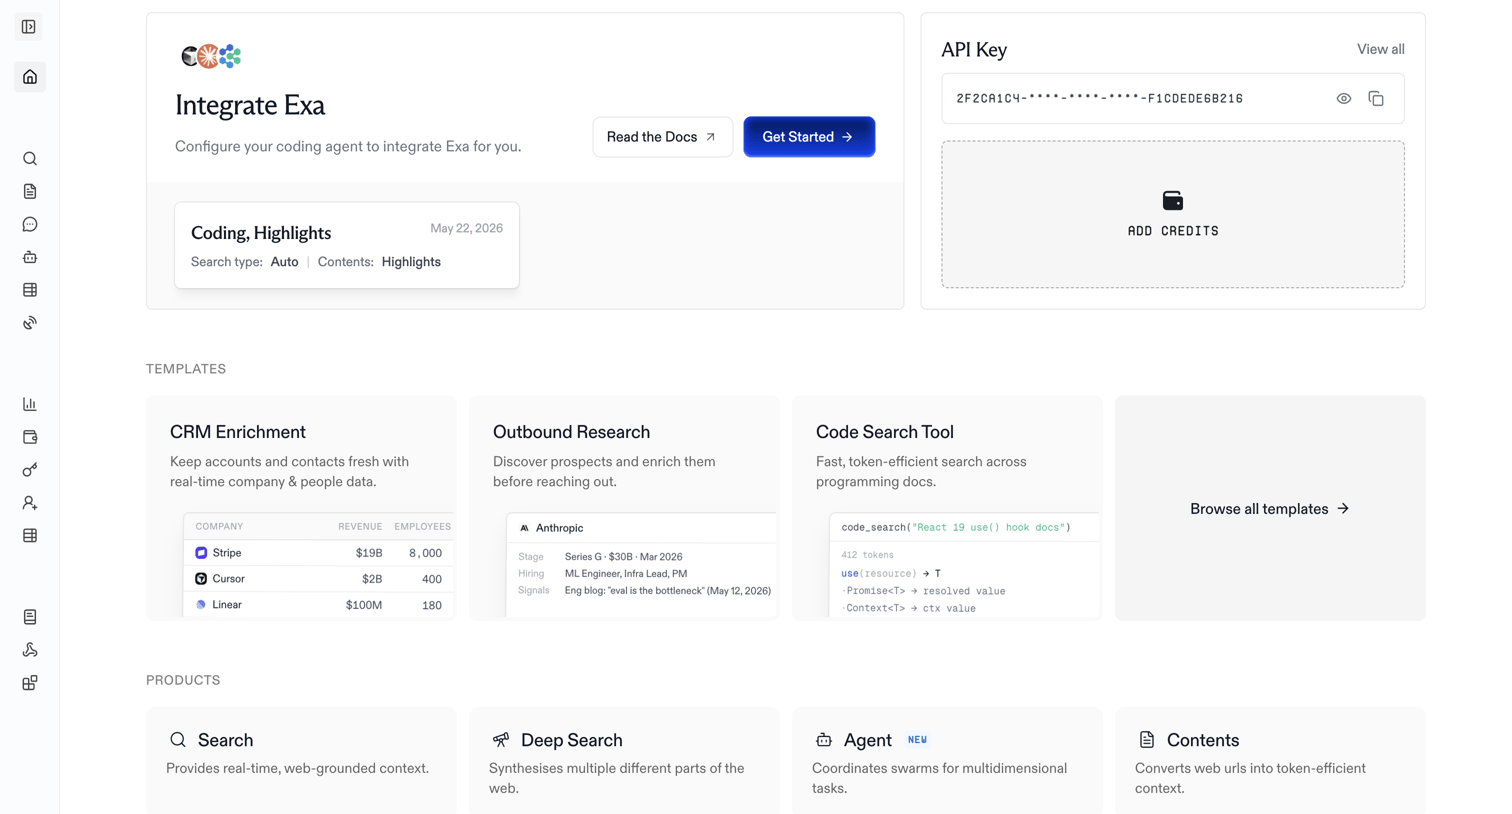Click the API Key panel heading
Image resolution: width=1512 pixels, height=814 pixels.
pyautogui.click(x=974, y=50)
